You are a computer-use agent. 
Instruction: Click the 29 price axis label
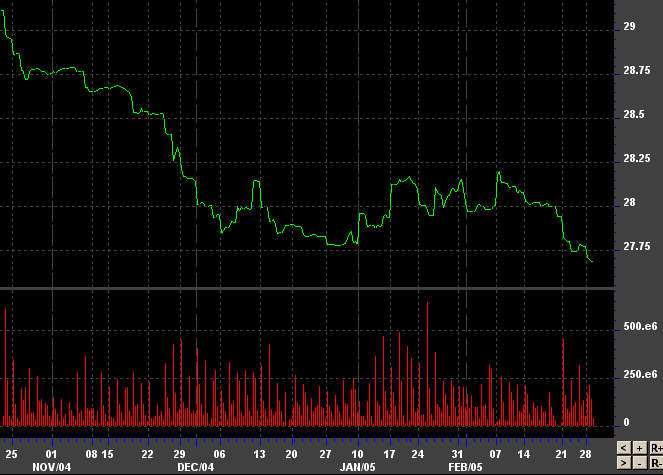tap(629, 27)
